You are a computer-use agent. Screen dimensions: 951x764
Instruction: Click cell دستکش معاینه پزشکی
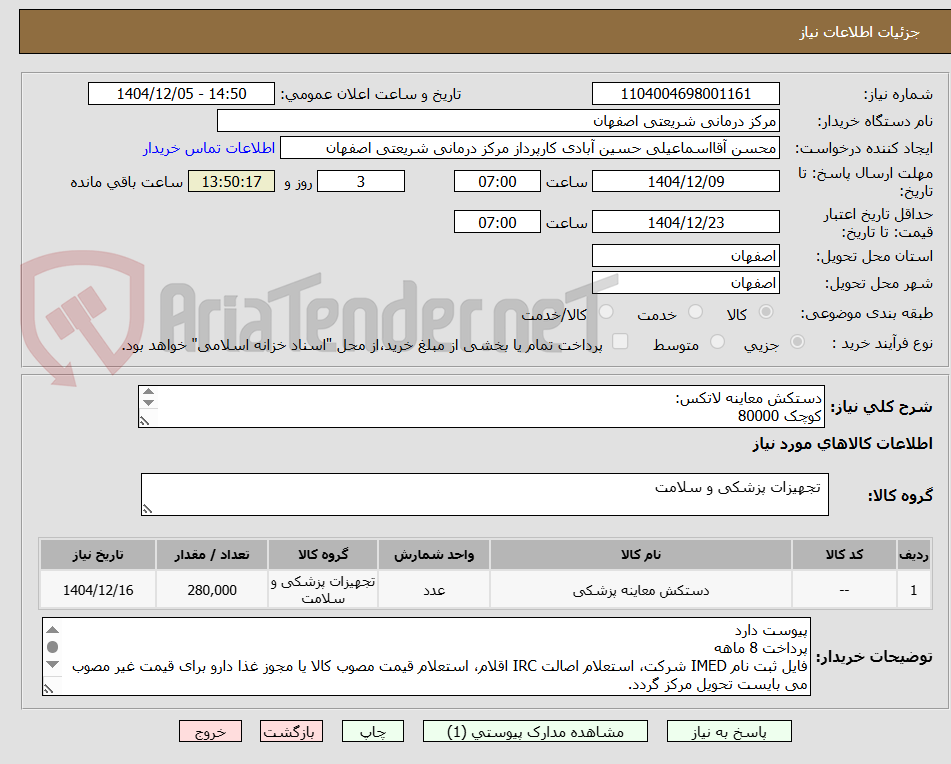(640, 589)
